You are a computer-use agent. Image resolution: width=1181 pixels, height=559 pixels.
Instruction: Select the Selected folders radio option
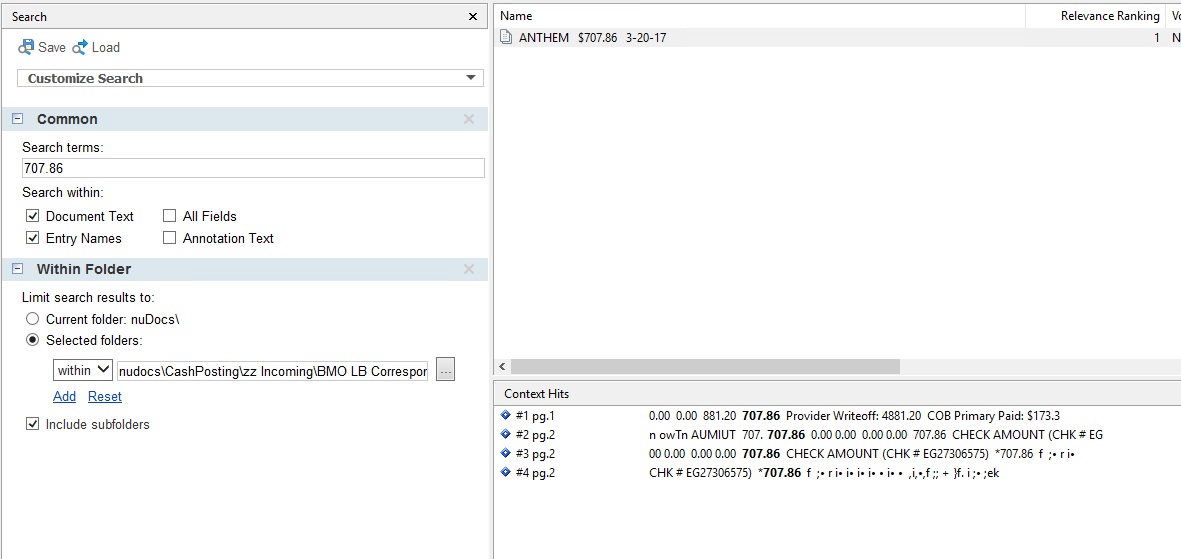tap(32, 341)
